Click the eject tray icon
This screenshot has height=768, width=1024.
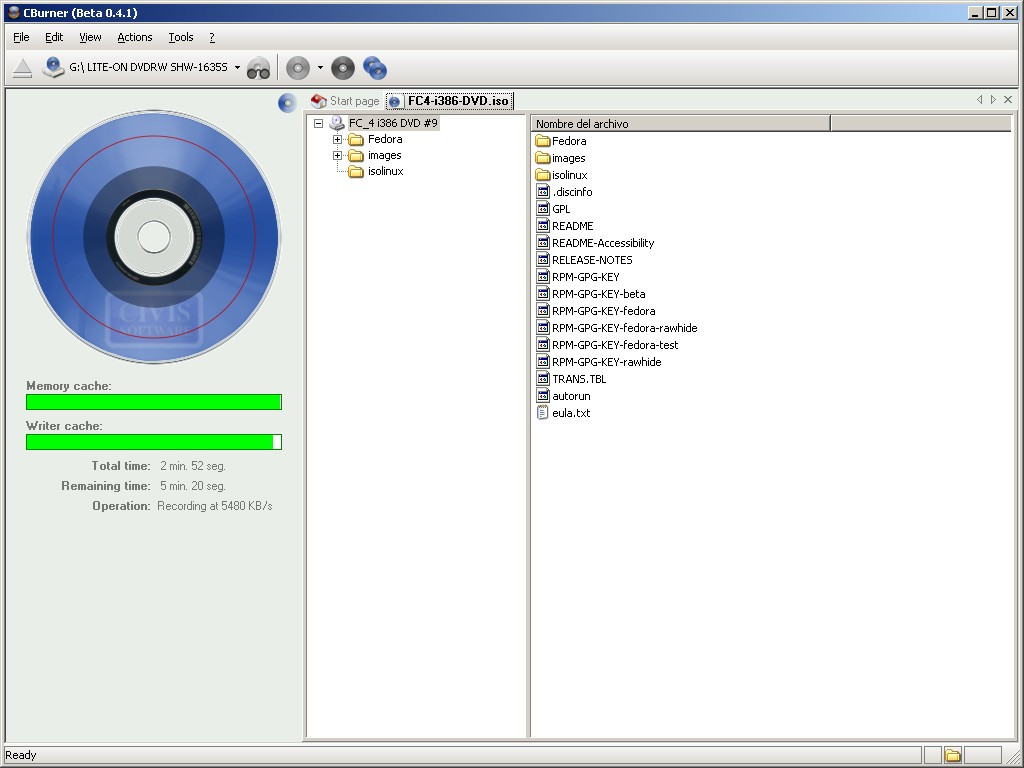click(x=22, y=67)
